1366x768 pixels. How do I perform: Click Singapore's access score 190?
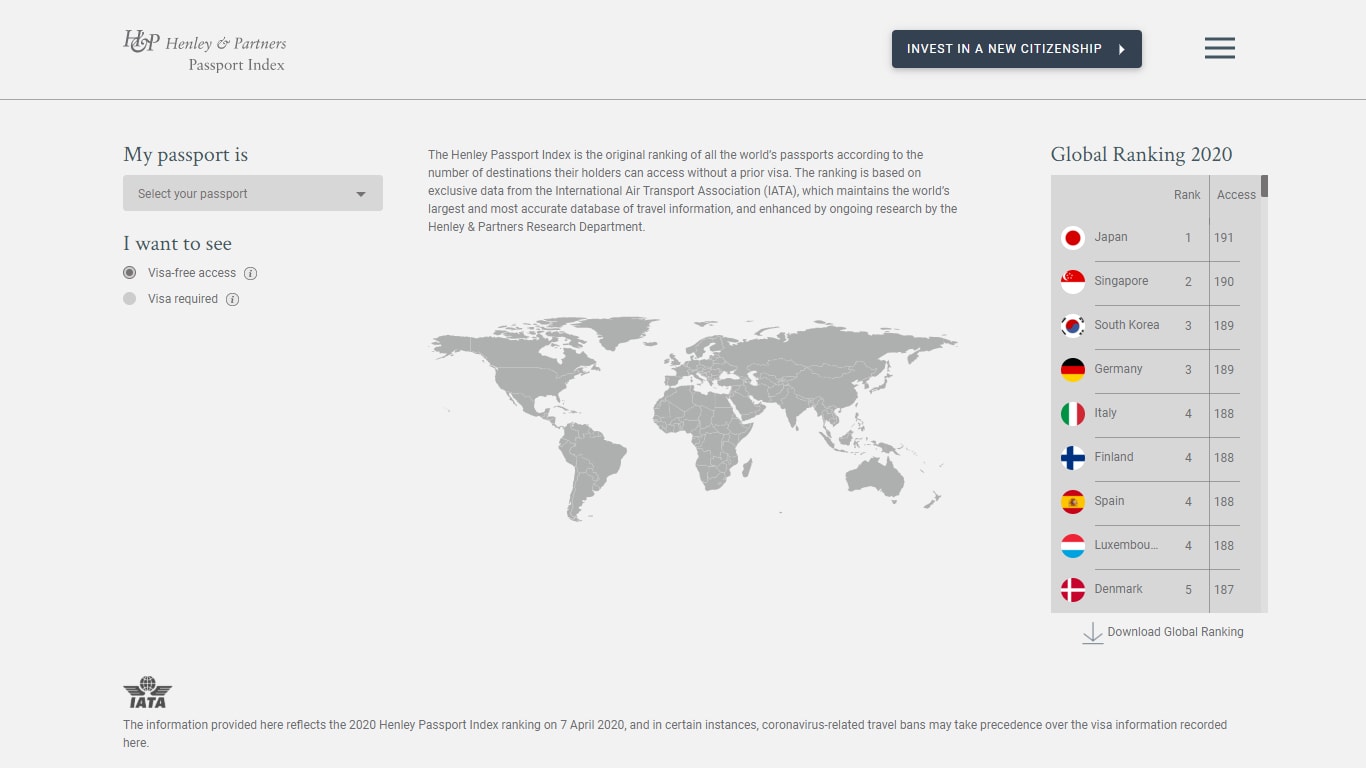1224,282
